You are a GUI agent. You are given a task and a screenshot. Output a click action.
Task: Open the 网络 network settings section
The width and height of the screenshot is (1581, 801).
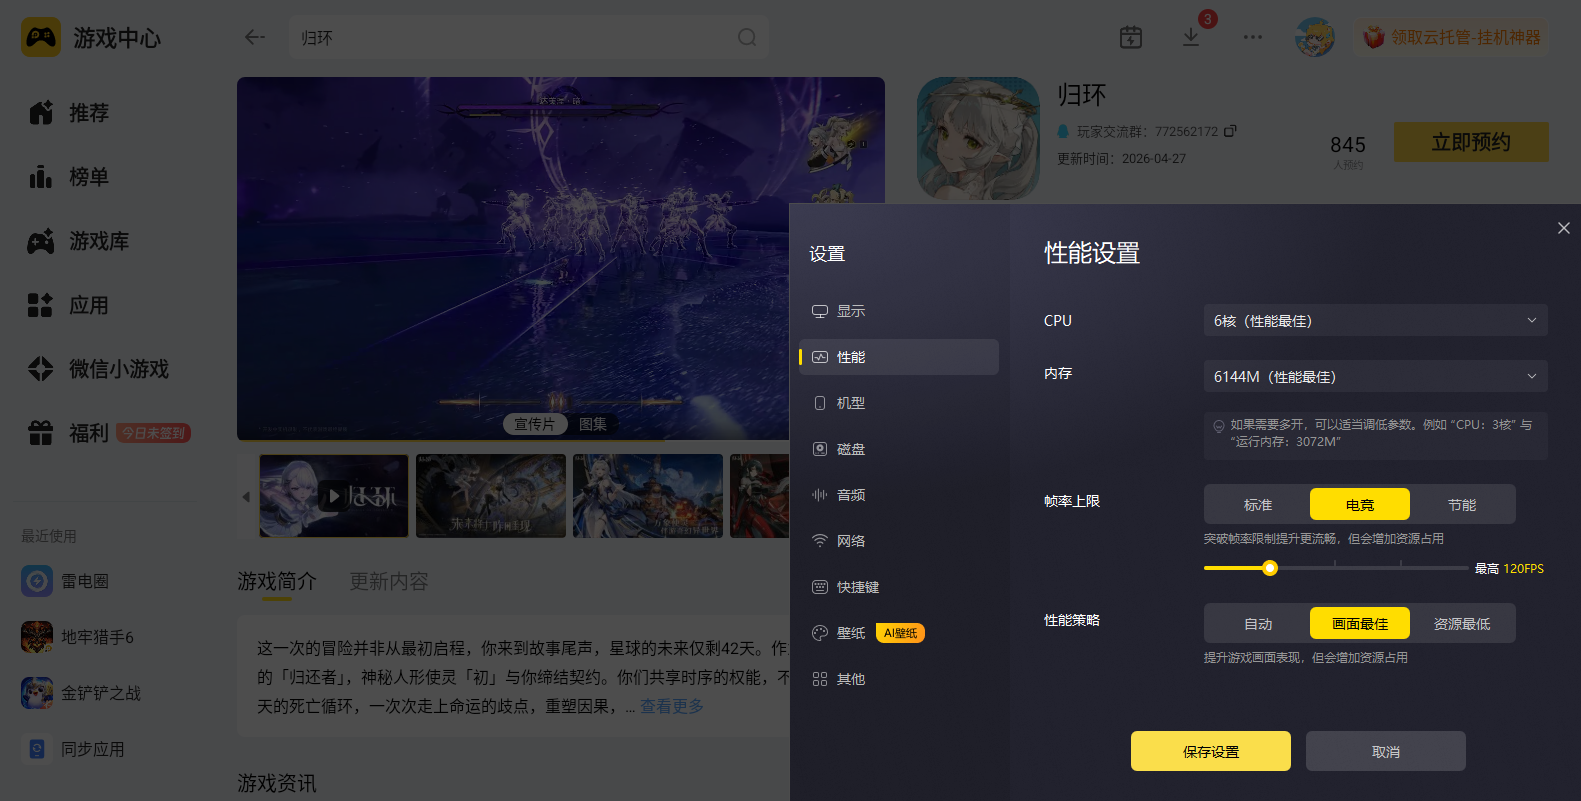(x=898, y=541)
